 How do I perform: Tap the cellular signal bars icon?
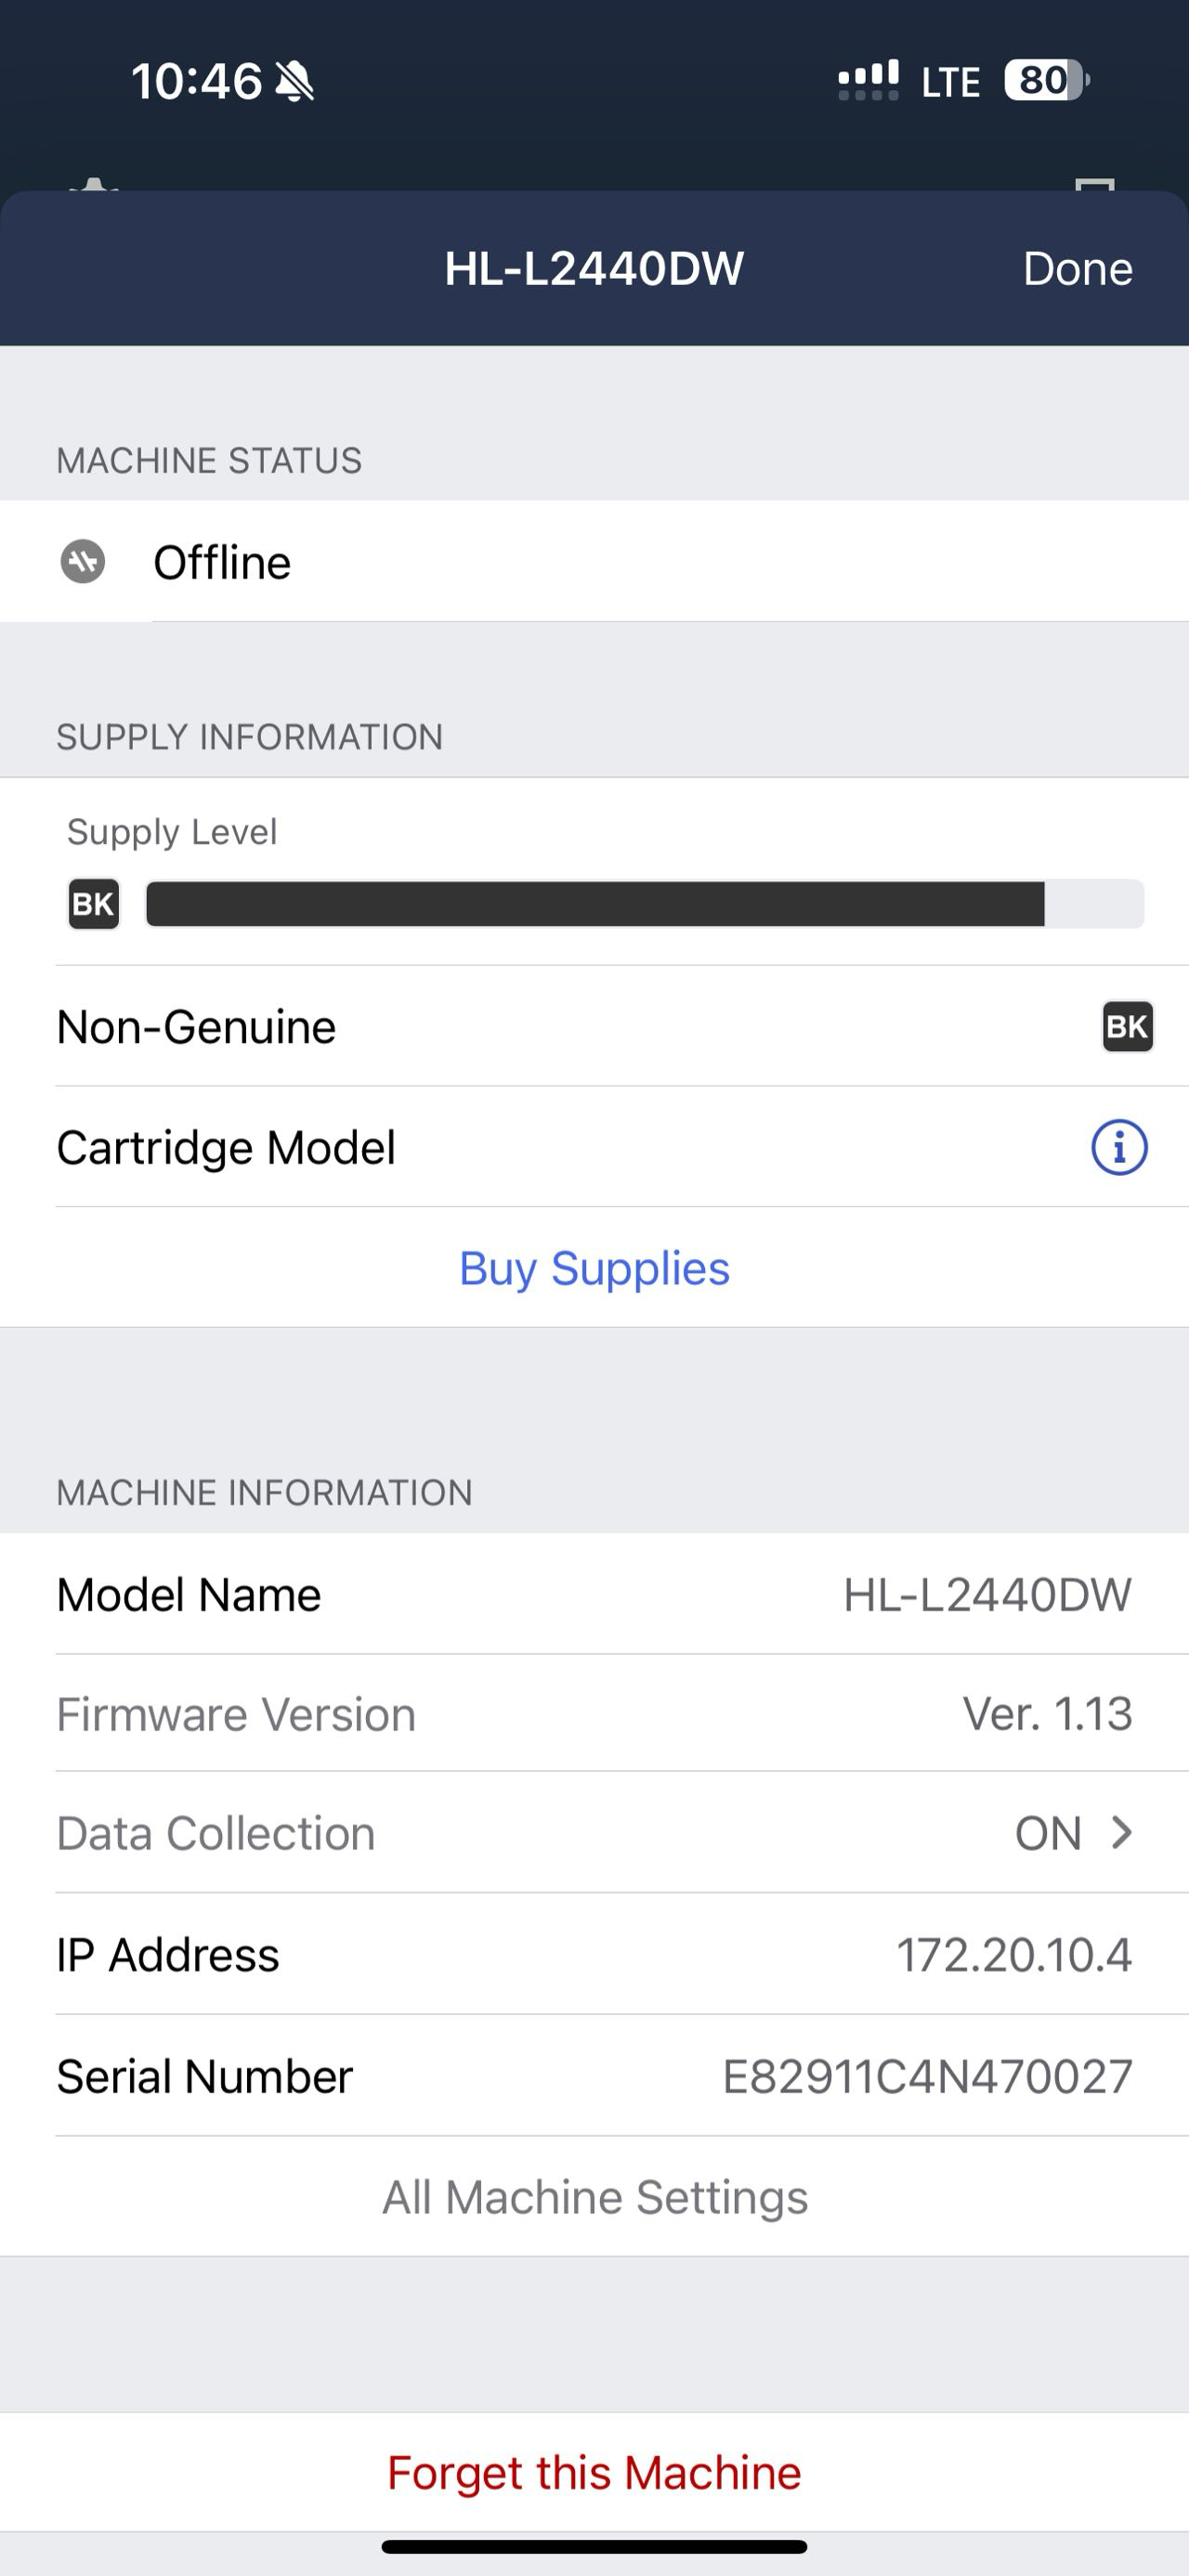[867, 80]
